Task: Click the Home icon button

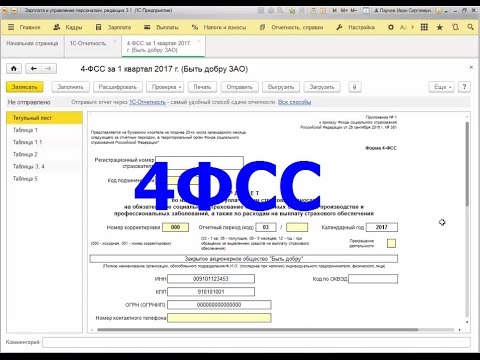Action: point(14,69)
